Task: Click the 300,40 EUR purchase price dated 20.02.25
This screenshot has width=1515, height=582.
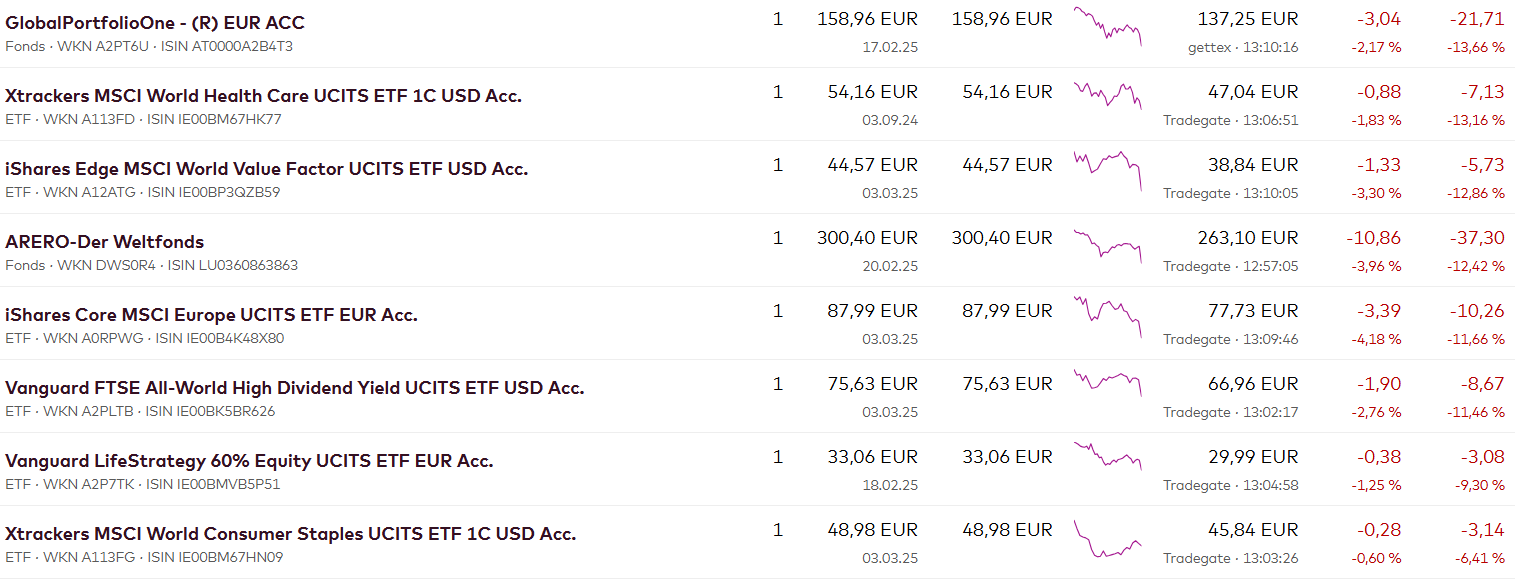Action: pos(868,238)
